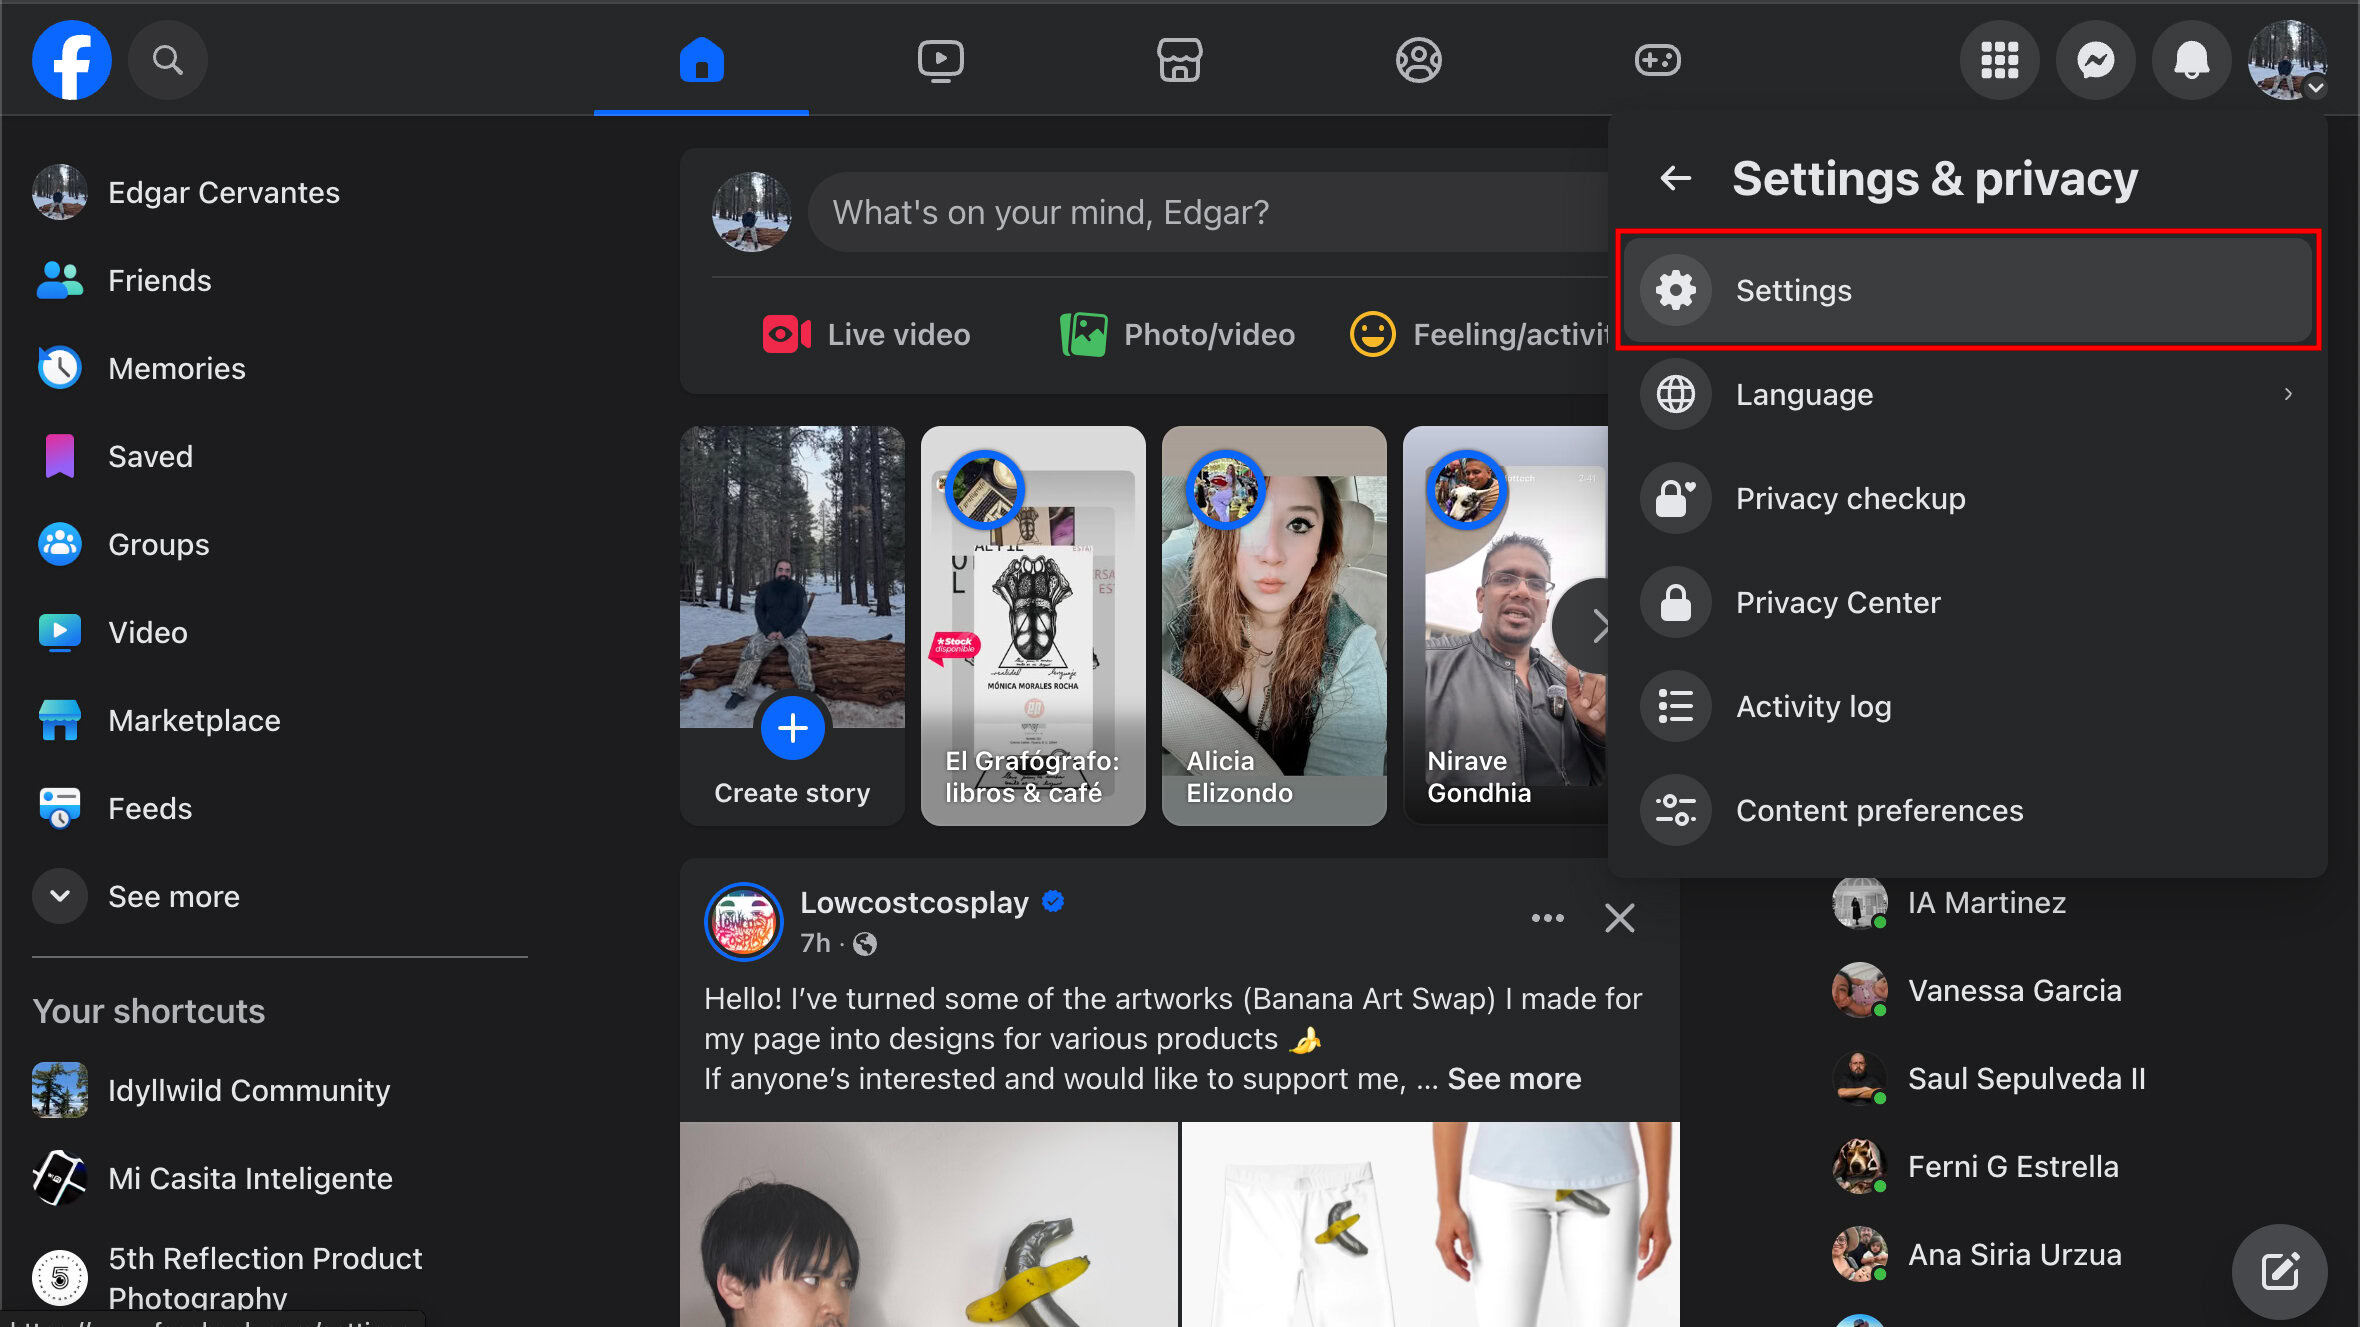Screen dimensions: 2360x1327
Task: Open the apps grid menu
Action: point(1999,60)
